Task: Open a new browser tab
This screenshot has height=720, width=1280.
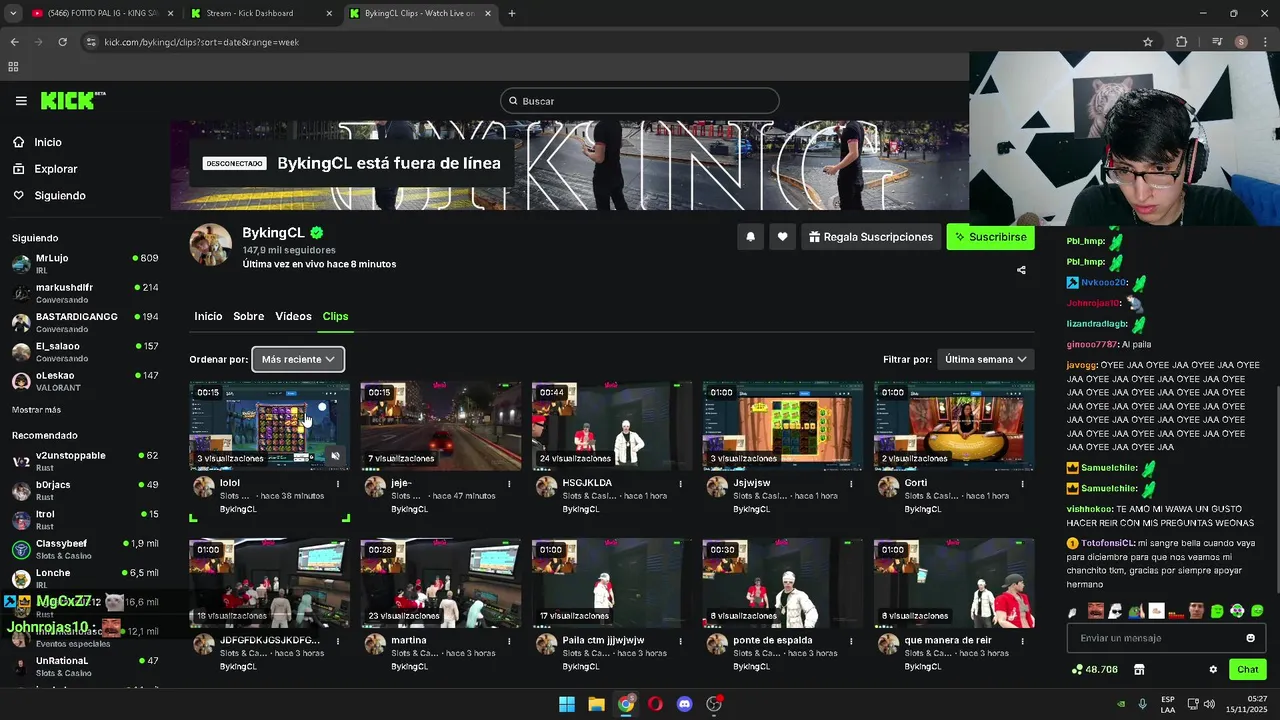Action: click(x=512, y=14)
